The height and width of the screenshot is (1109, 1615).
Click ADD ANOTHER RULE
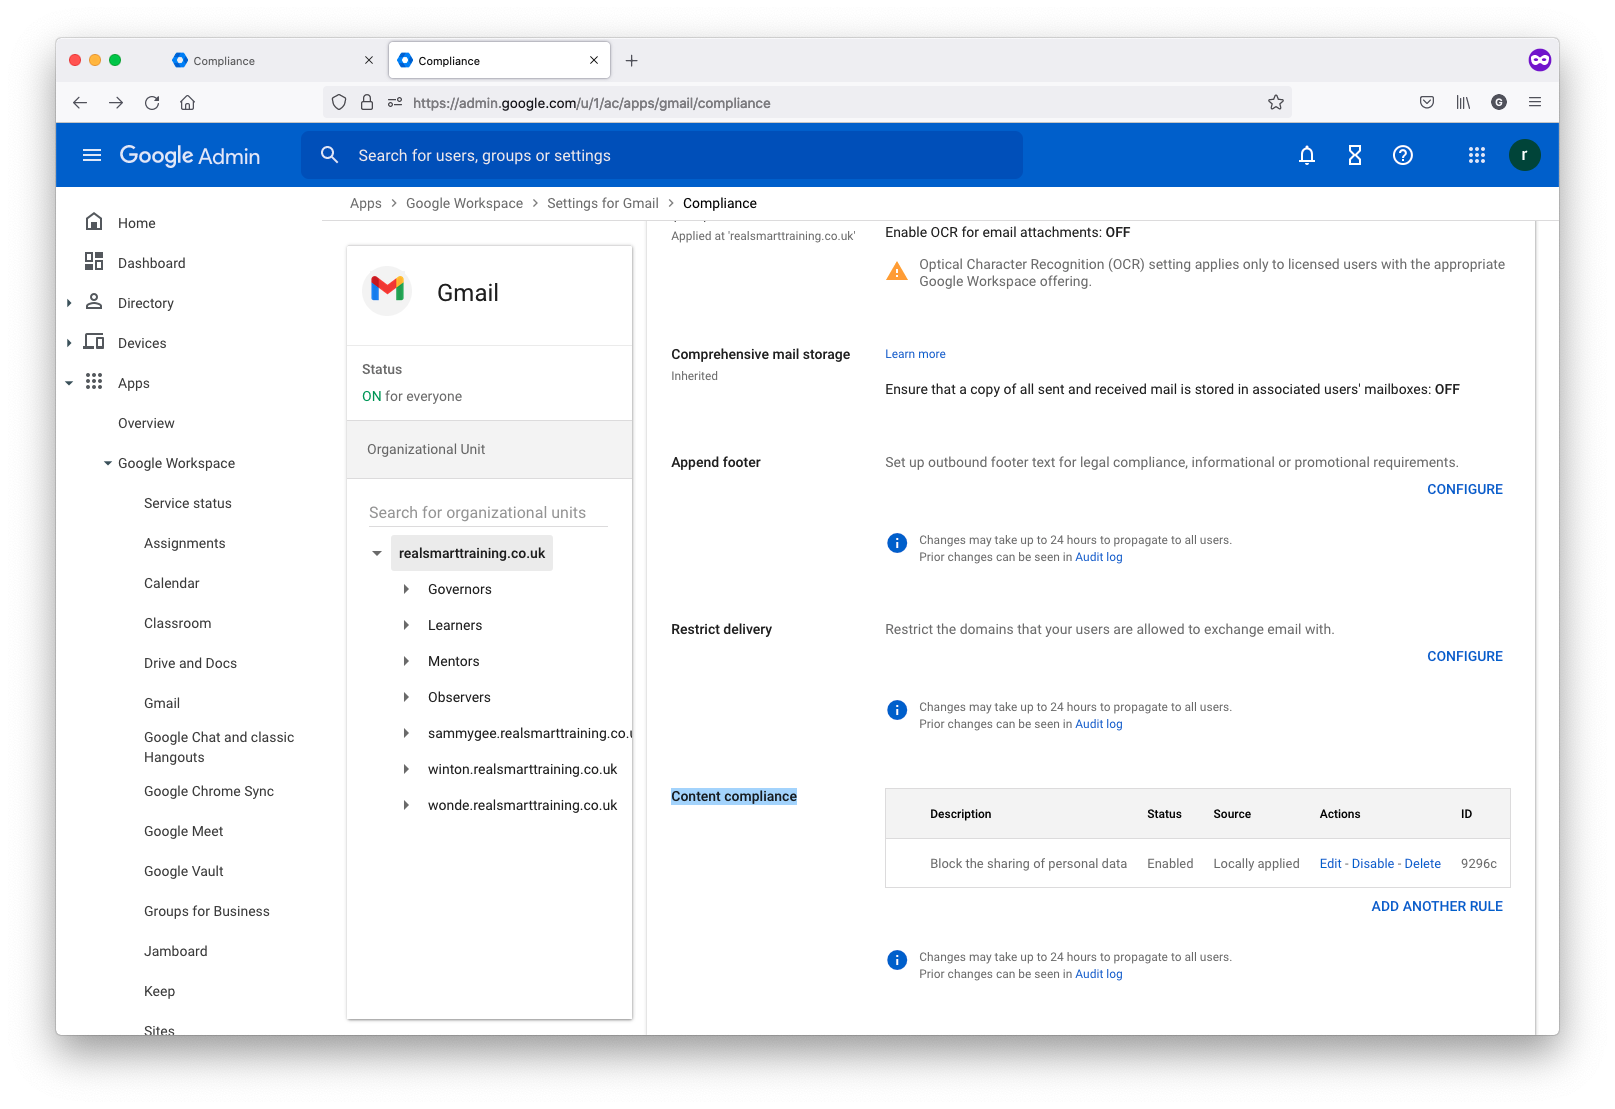(1437, 906)
